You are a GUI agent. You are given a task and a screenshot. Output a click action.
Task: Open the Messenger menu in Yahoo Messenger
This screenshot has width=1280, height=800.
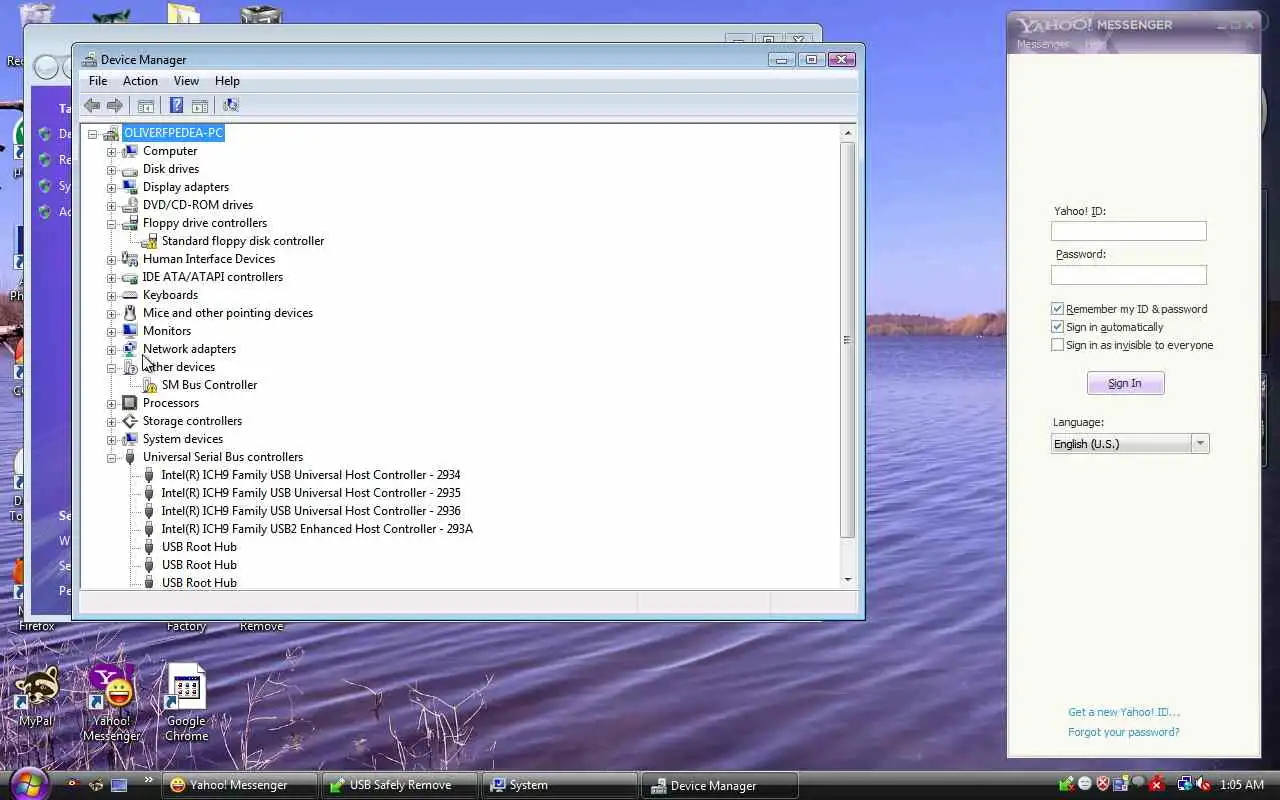(1043, 44)
